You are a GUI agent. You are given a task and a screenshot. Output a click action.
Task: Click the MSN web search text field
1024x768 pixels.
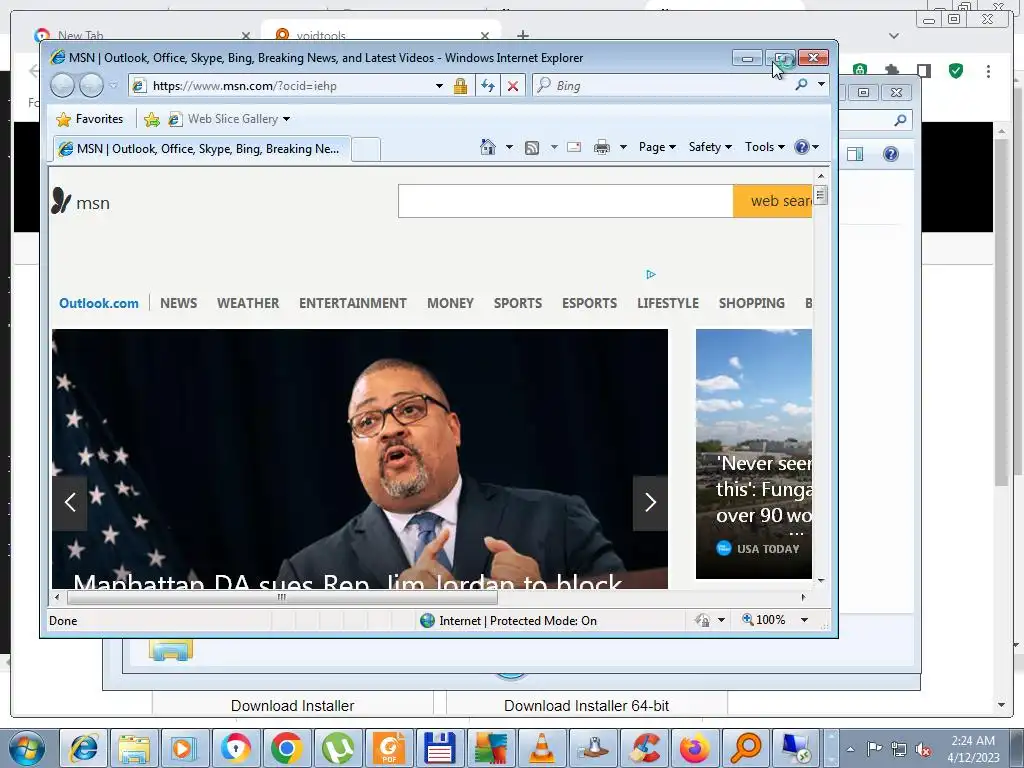point(566,201)
